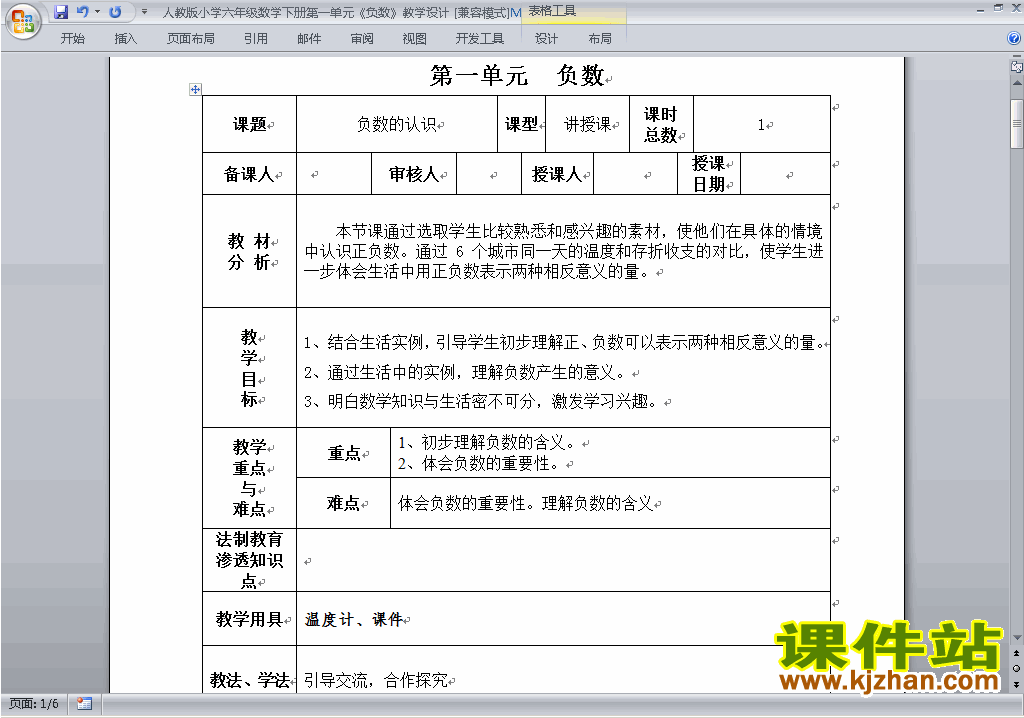
Task: Open the table tools 布局 tab
Action: point(600,39)
